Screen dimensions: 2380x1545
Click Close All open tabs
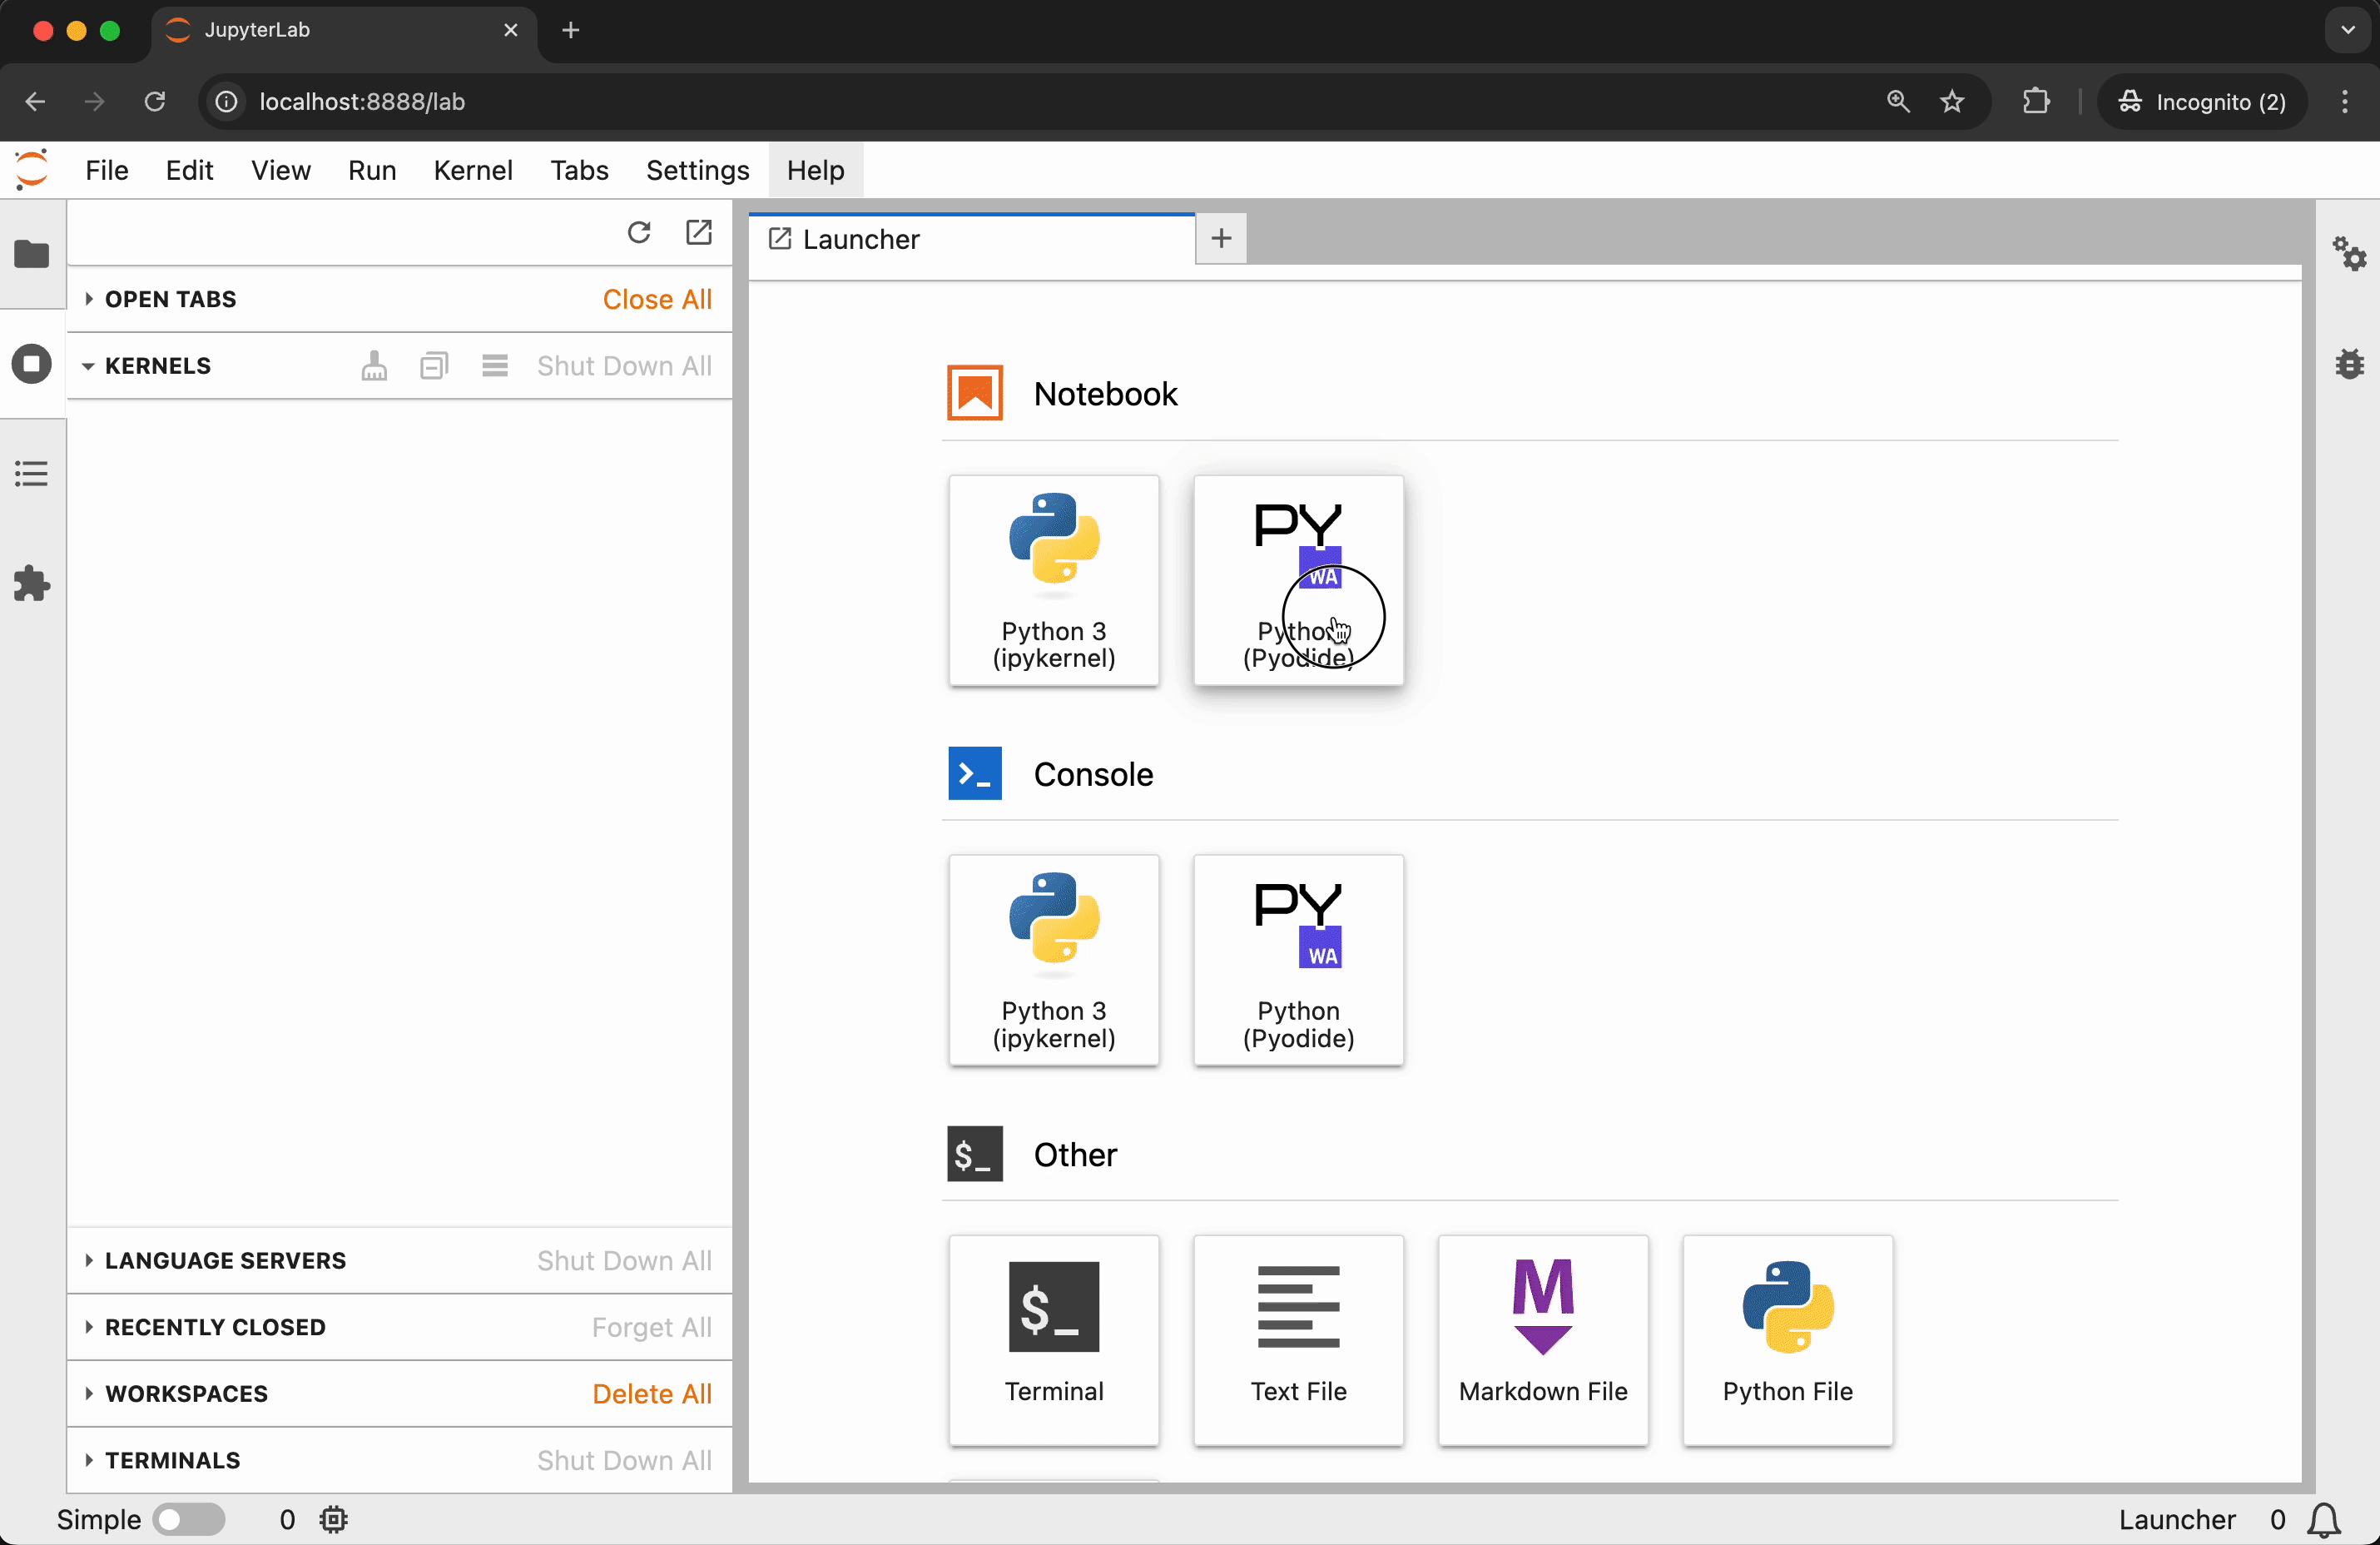(657, 299)
